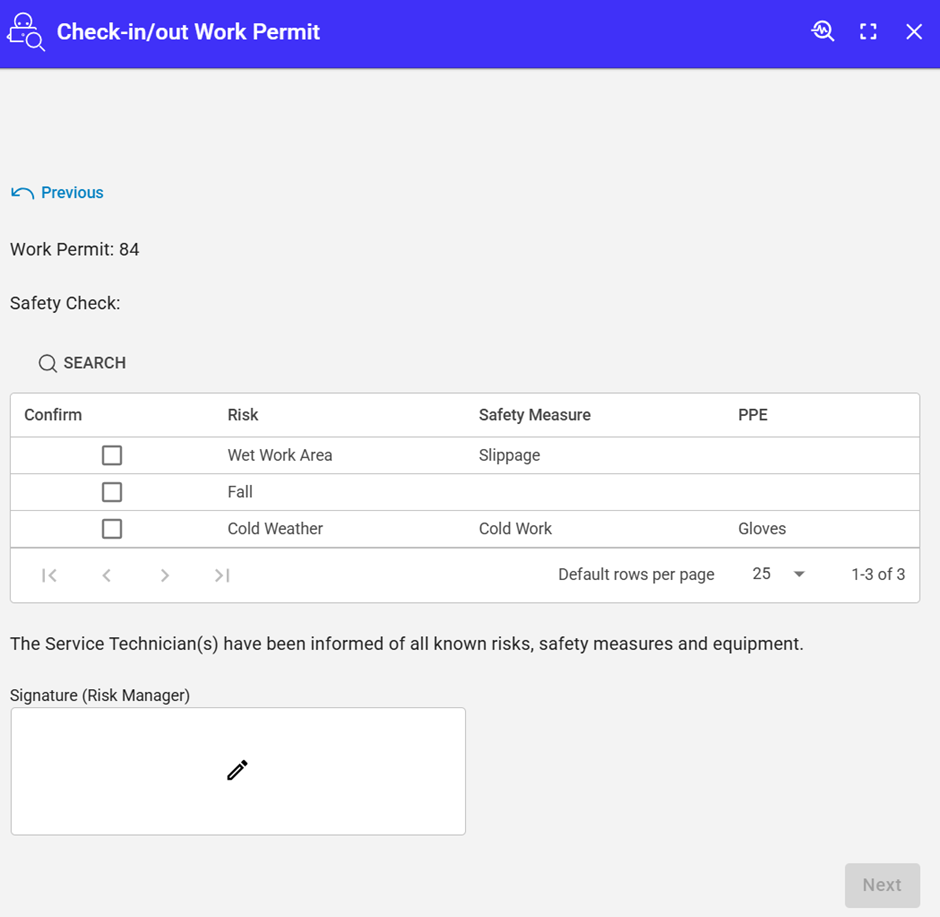Toggle fullscreen mode icon
The height and width of the screenshot is (917, 940).
pos(868,32)
